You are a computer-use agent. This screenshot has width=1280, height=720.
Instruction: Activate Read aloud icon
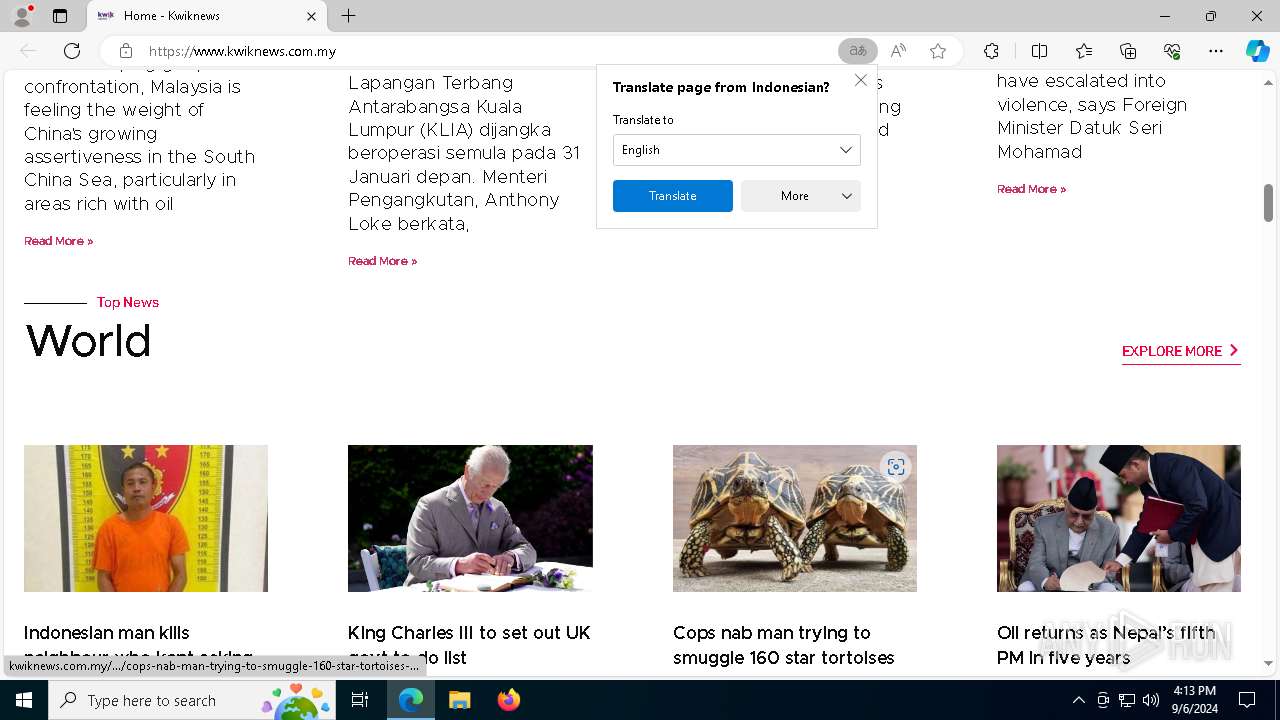point(898,51)
